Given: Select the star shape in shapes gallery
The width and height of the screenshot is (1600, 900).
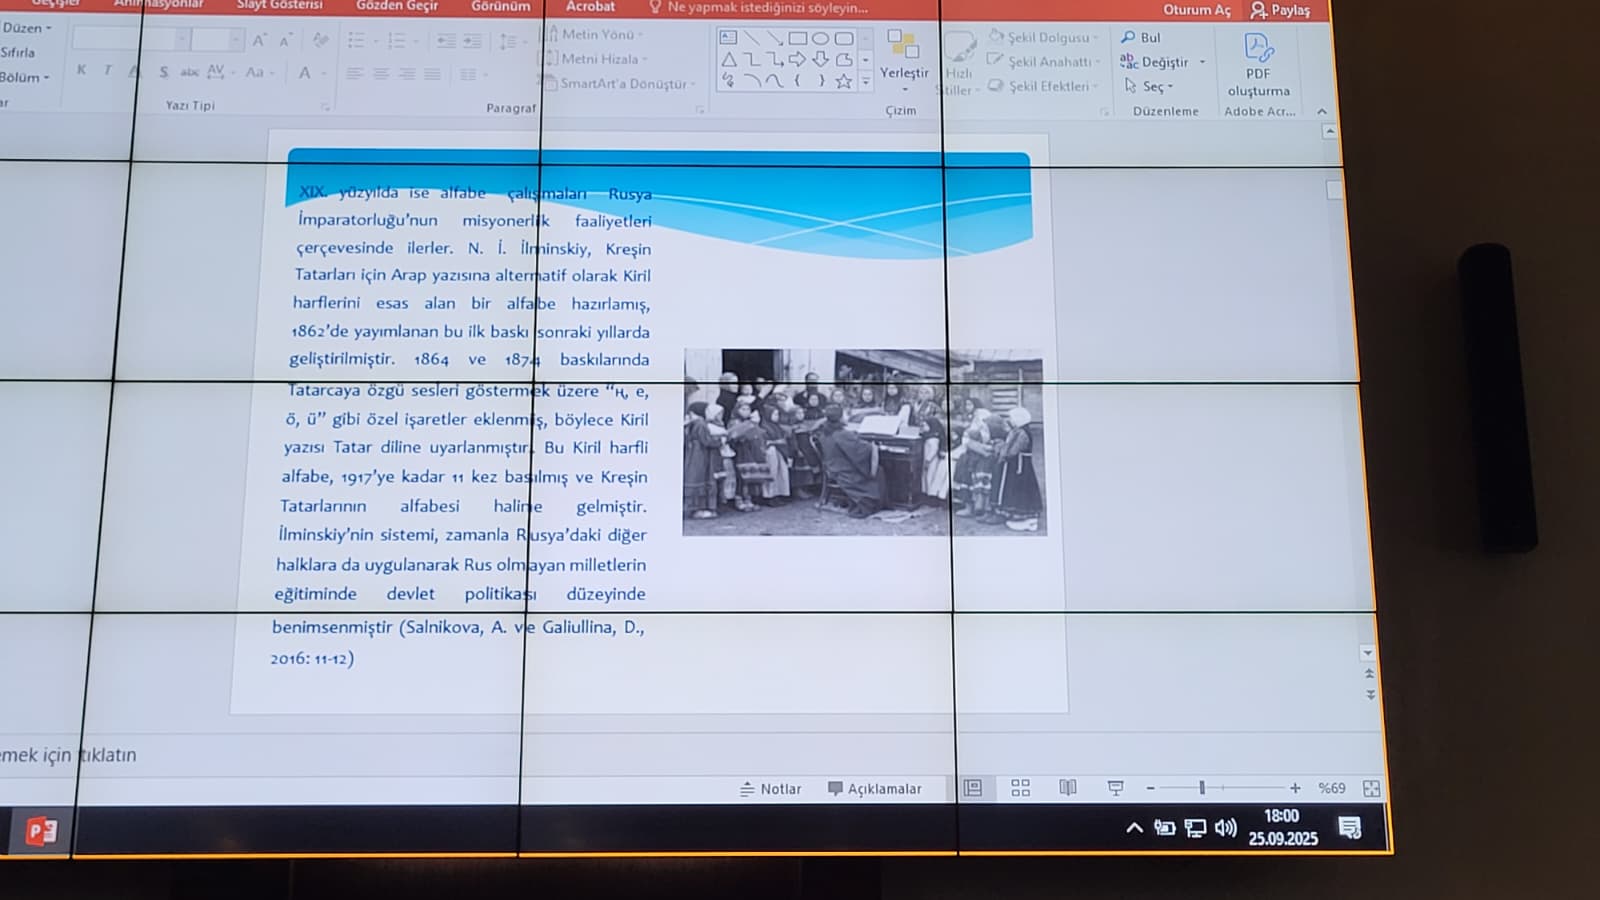Looking at the screenshot, I should click(x=844, y=82).
